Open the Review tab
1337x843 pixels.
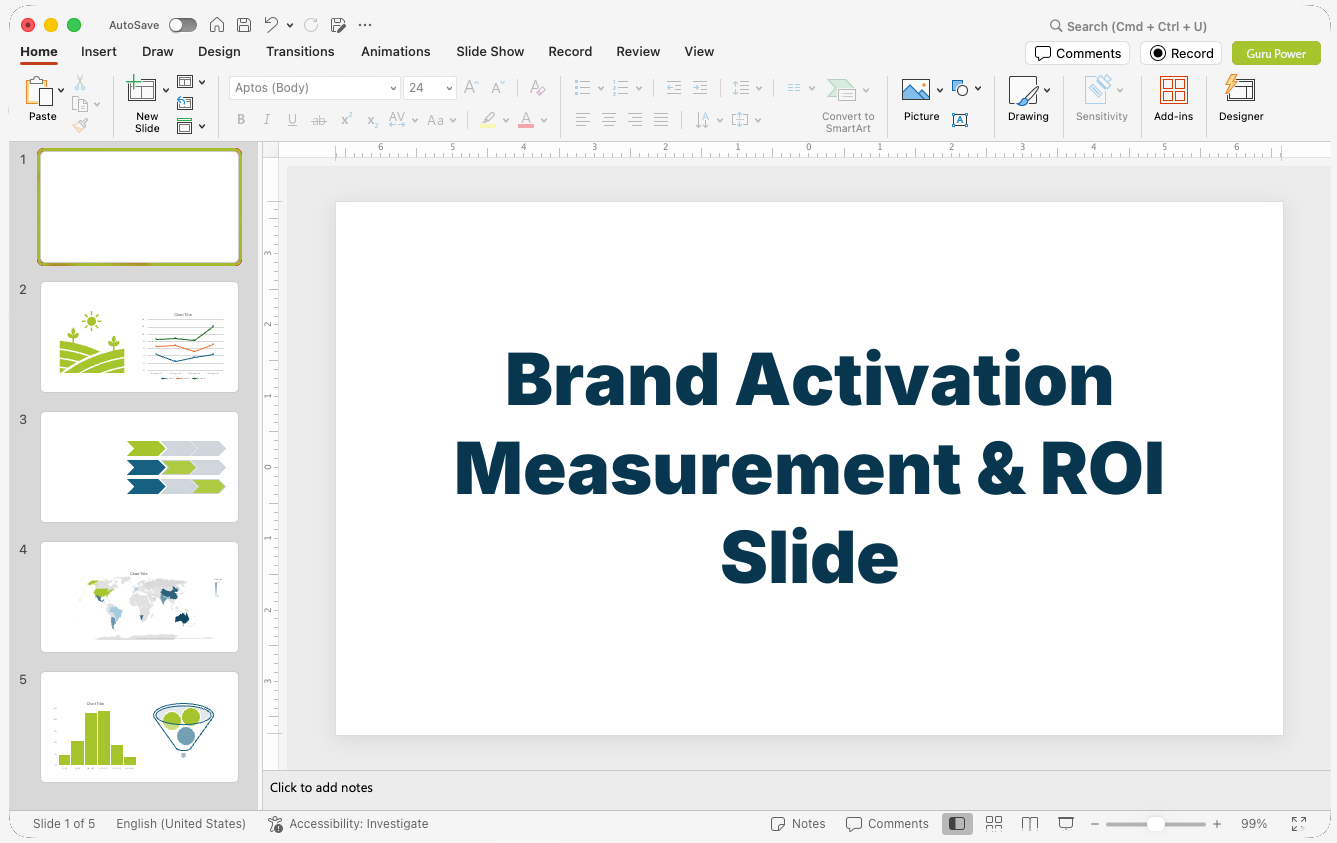pos(638,52)
